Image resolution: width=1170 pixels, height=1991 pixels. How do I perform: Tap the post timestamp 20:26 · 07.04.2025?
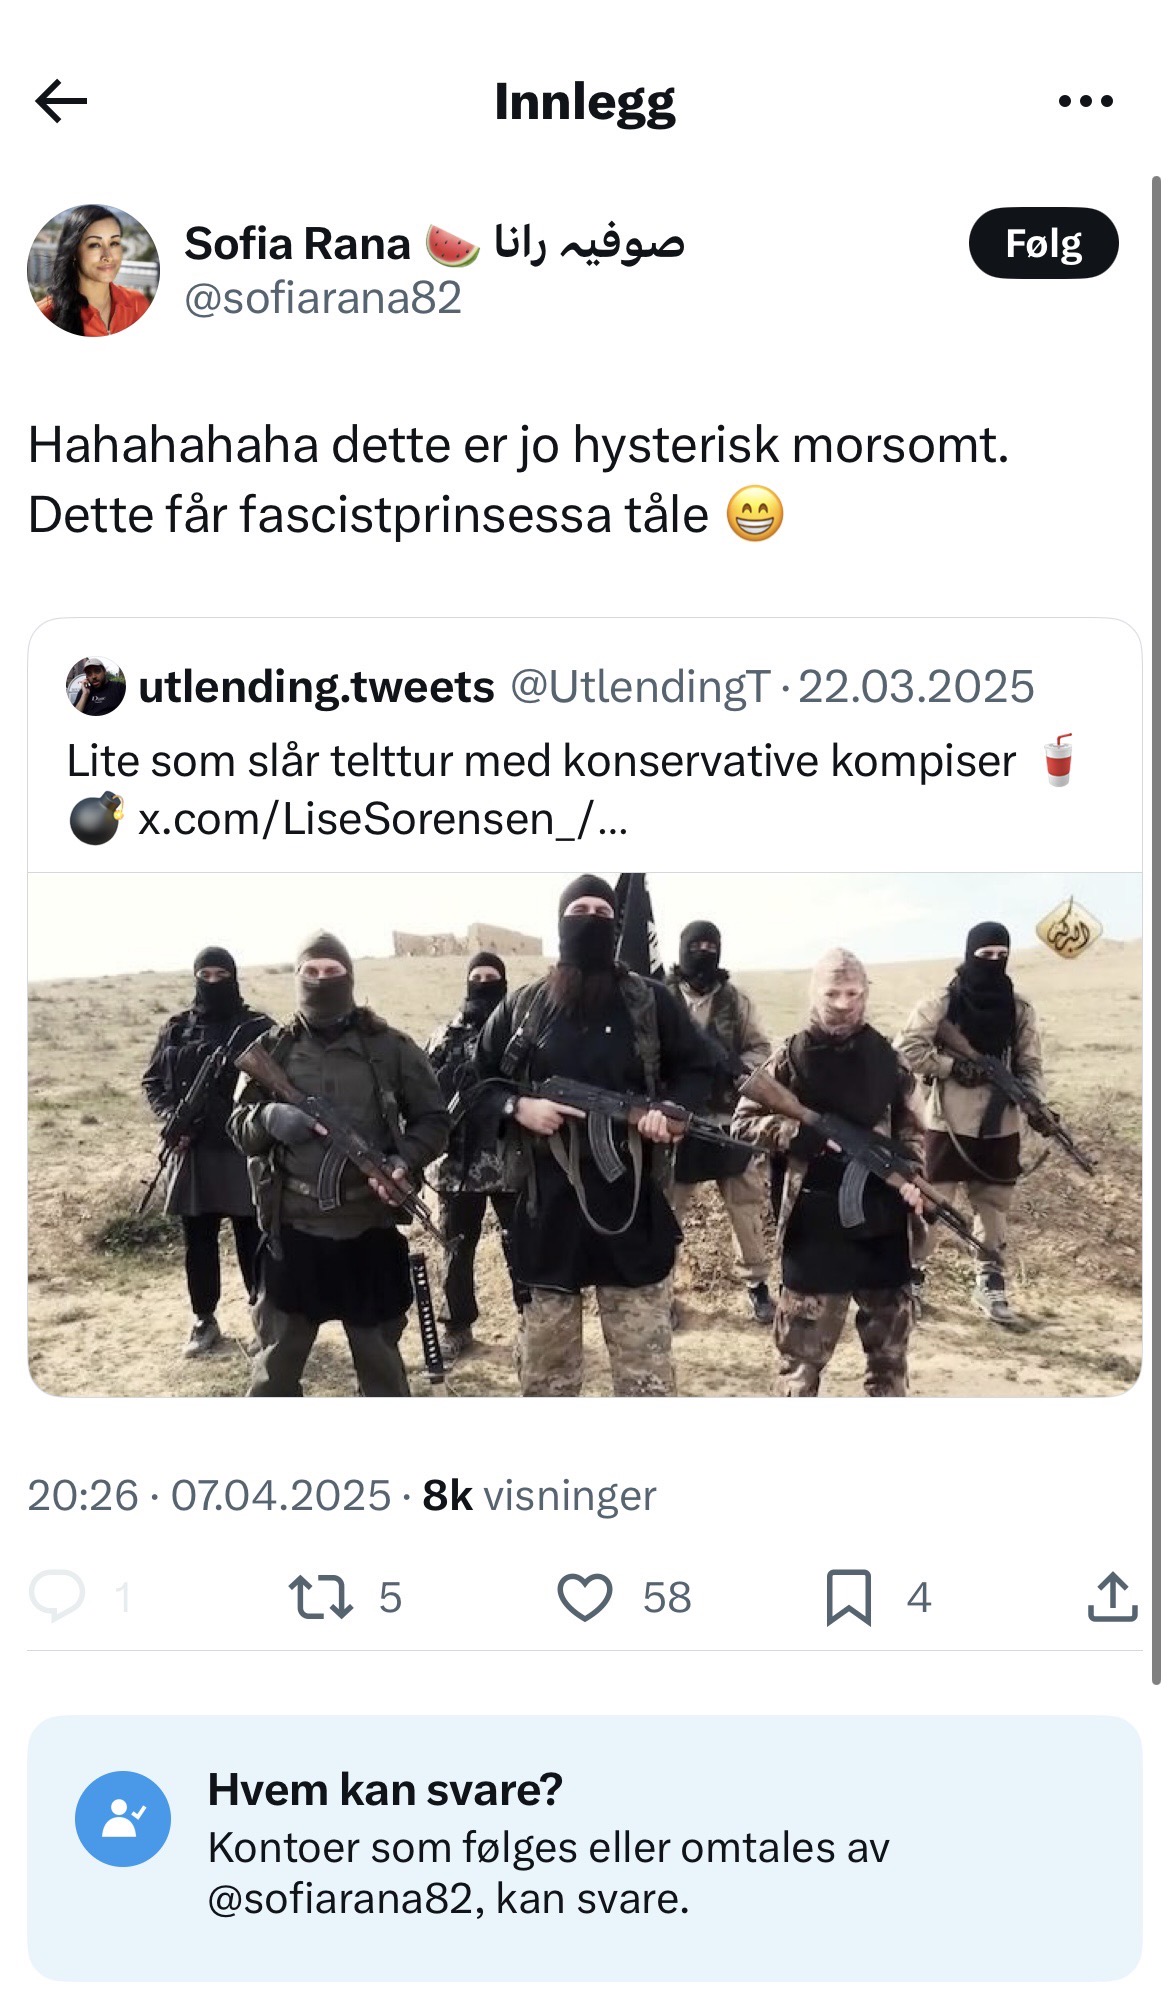click(x=208, y=1496)
